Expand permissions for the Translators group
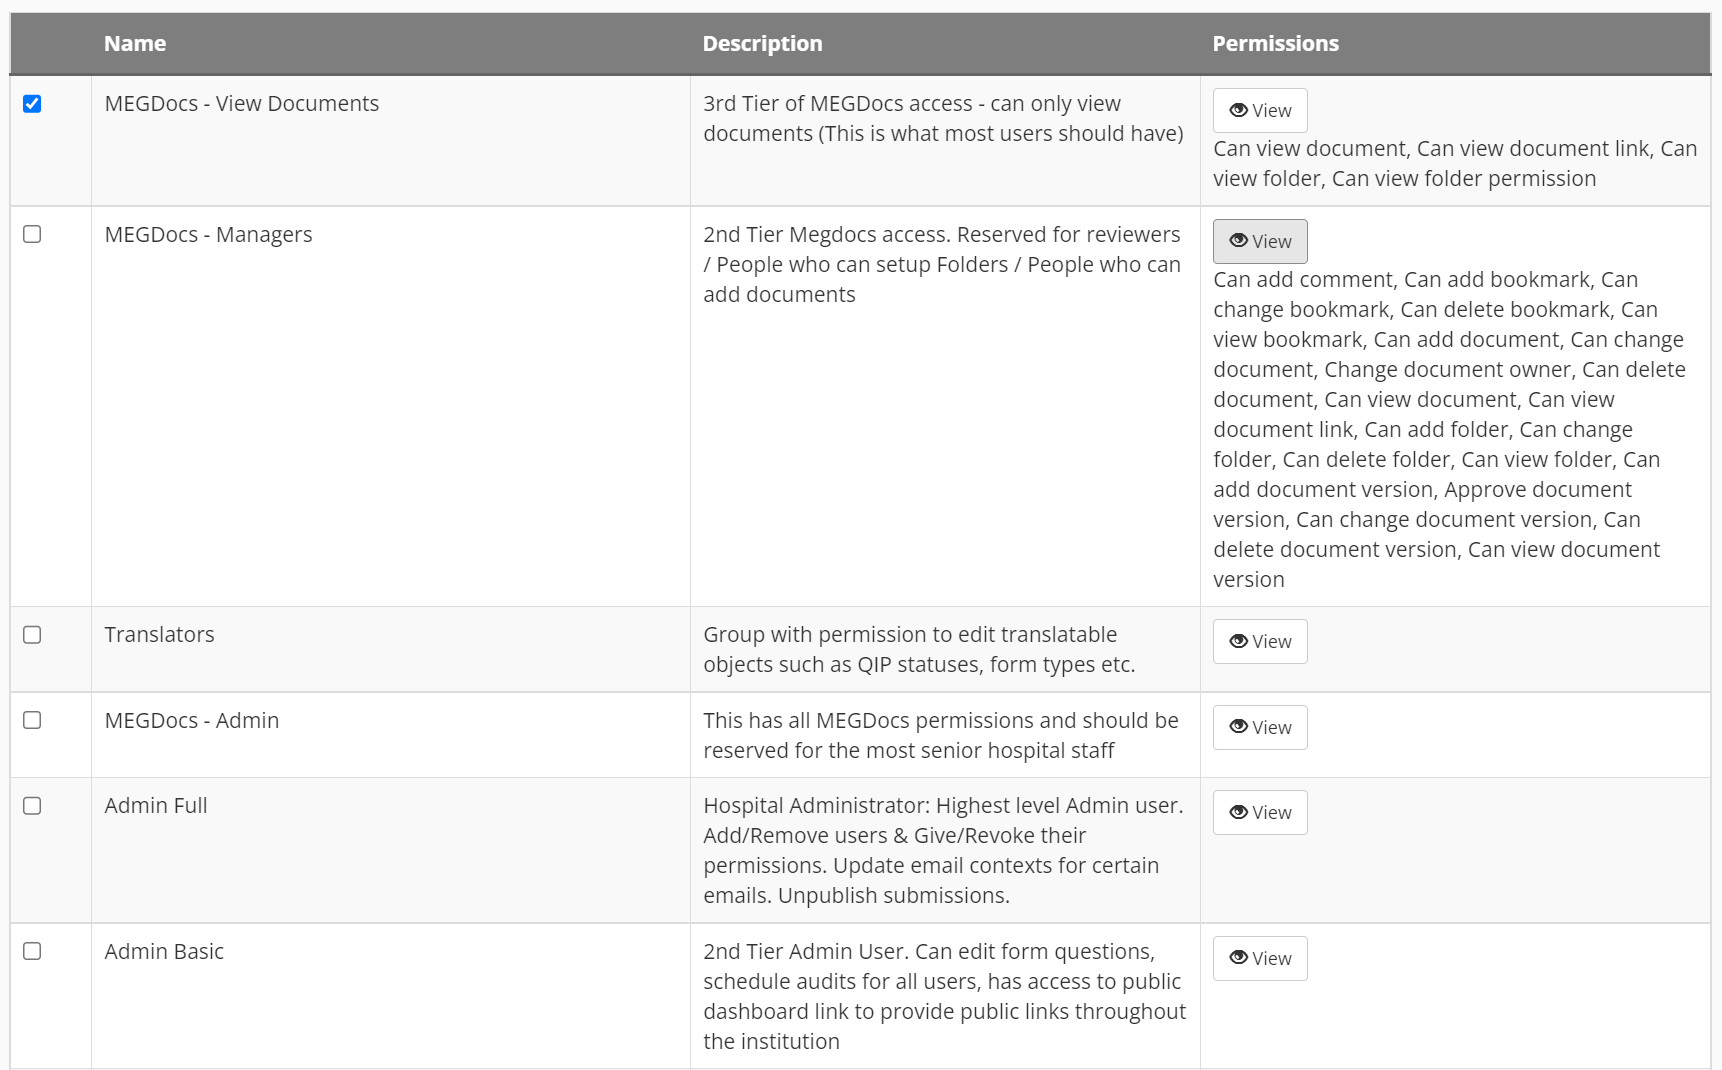 pyautogui.click(x=1259, y=641)
